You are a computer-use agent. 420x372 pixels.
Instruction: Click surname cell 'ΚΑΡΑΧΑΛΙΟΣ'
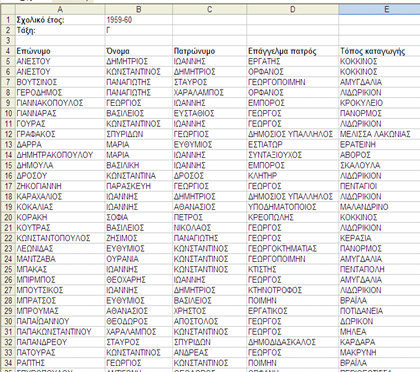pyautogui.click(x=60, y=197)
